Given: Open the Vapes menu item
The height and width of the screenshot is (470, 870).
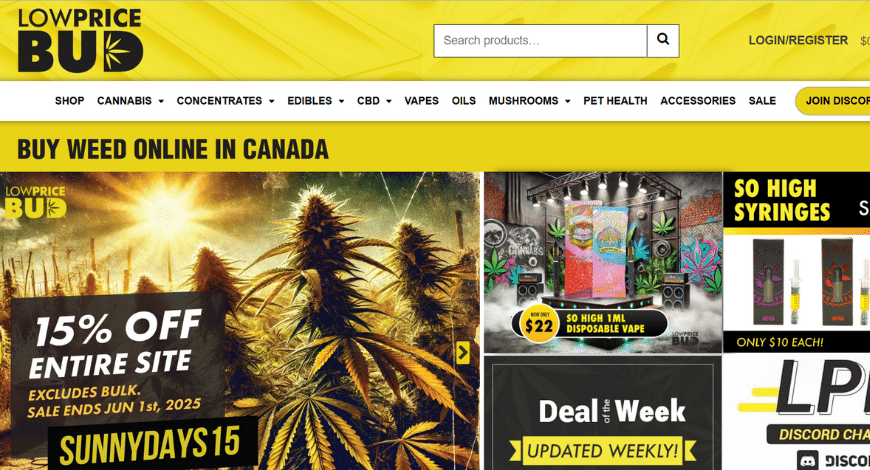Looking at the screenshot, I should click(x=421, y=101).
